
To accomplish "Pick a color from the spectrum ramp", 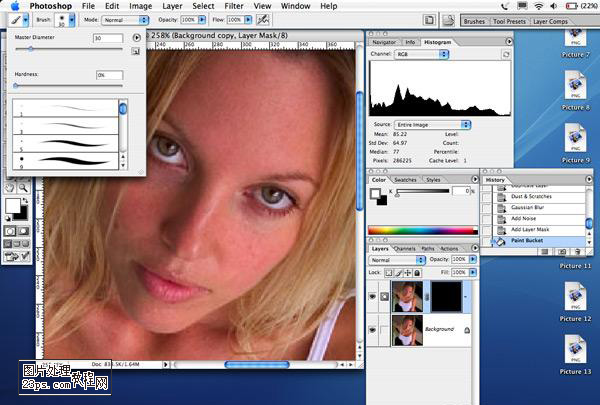I will [x=423, y=230].
